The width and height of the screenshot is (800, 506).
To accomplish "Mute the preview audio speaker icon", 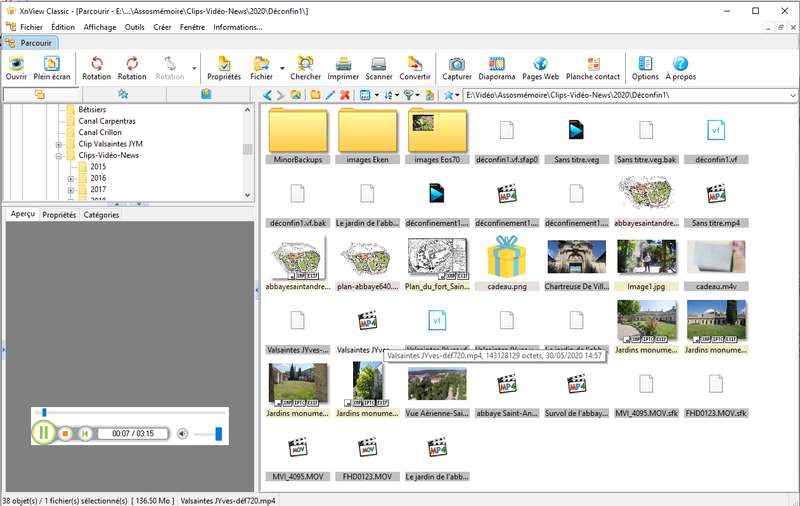I will pos(182,434).
